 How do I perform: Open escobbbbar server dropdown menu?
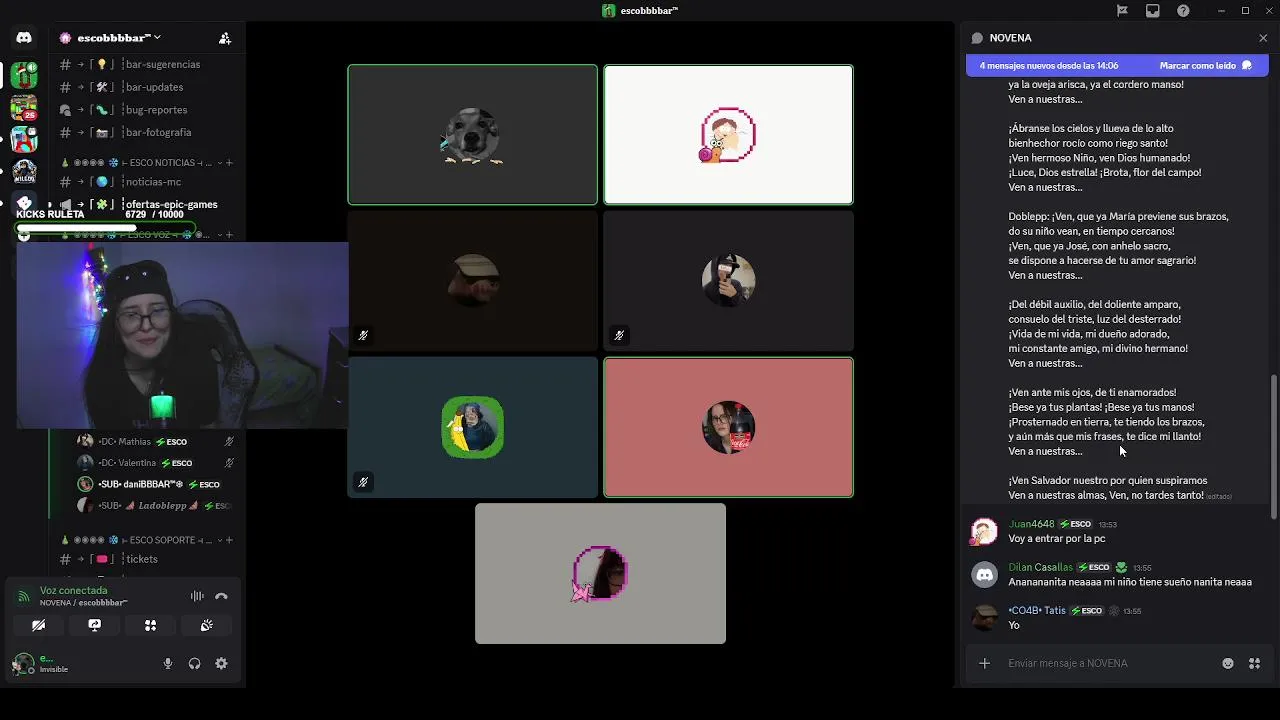click(118, 38)
